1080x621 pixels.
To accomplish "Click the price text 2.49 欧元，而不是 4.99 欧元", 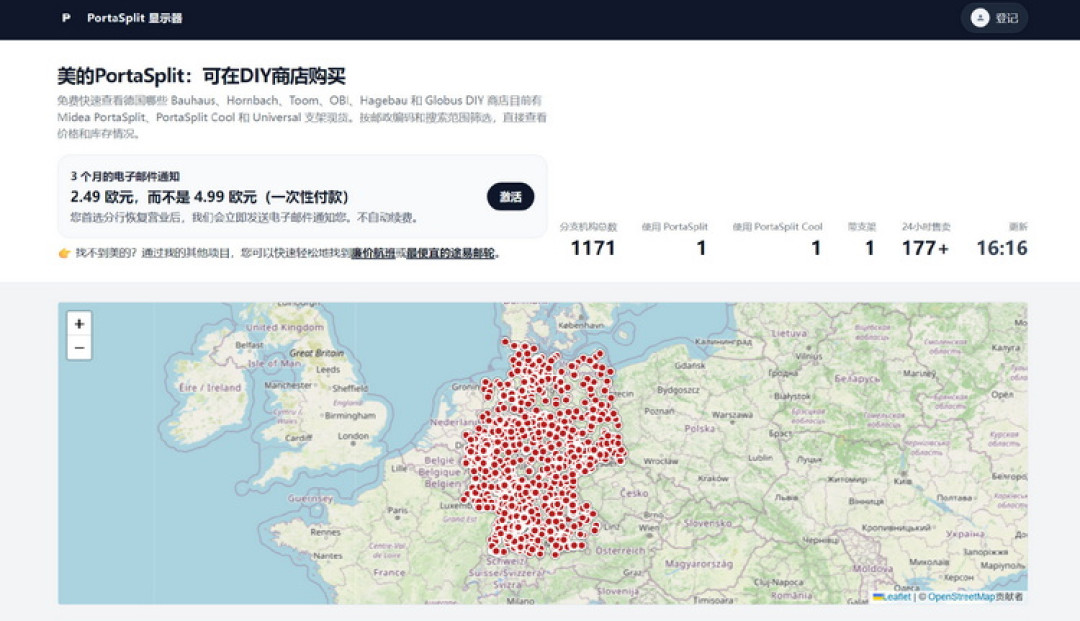I will click(163, 197).
